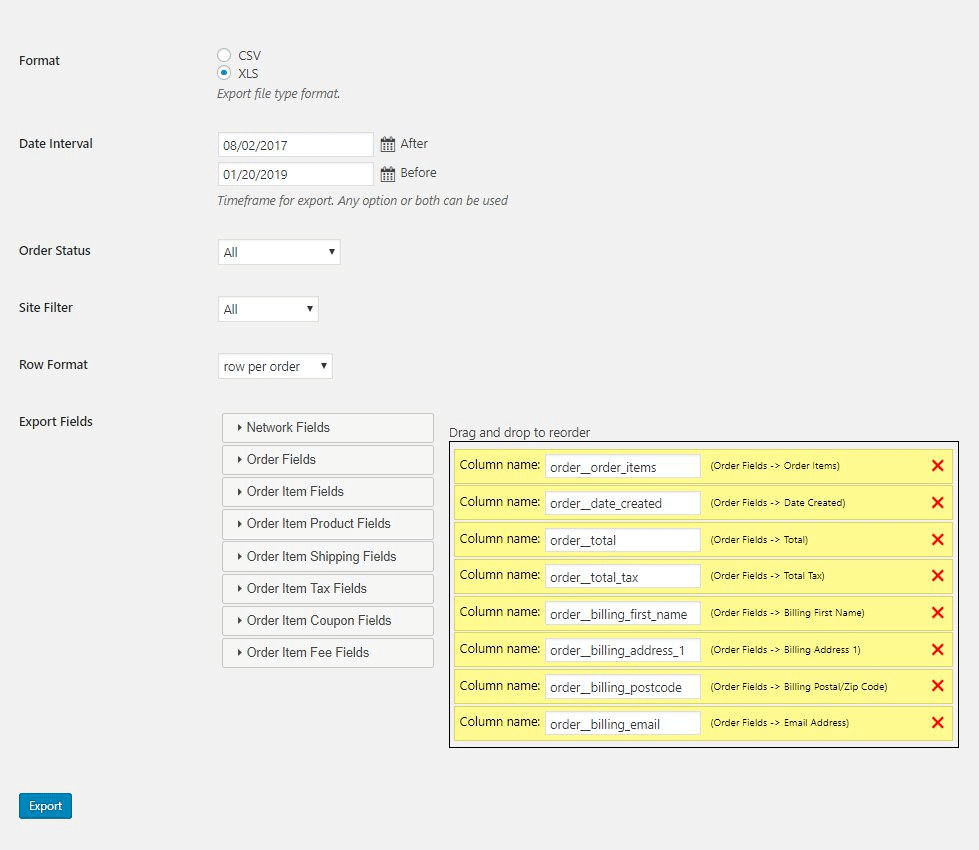Remove the order__total_tax export field
The height and width of the screenshot is (850, 979).
pyautogui.click(x=937, y=575)
